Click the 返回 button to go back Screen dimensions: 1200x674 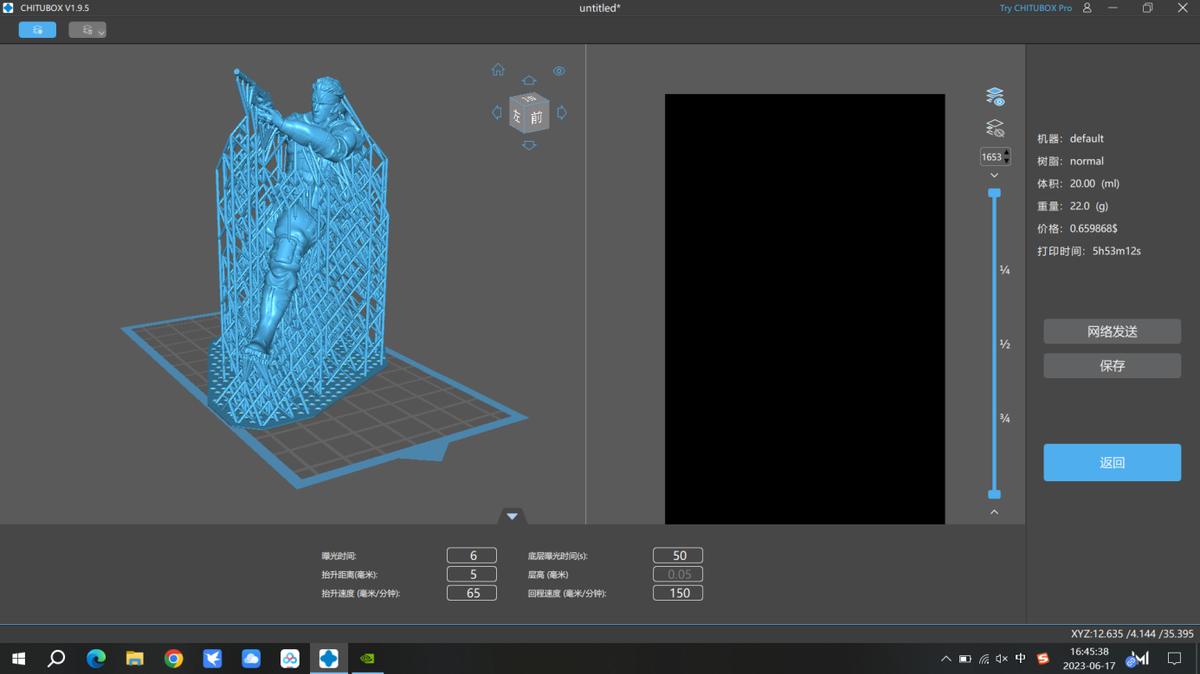pos(1112,462)
